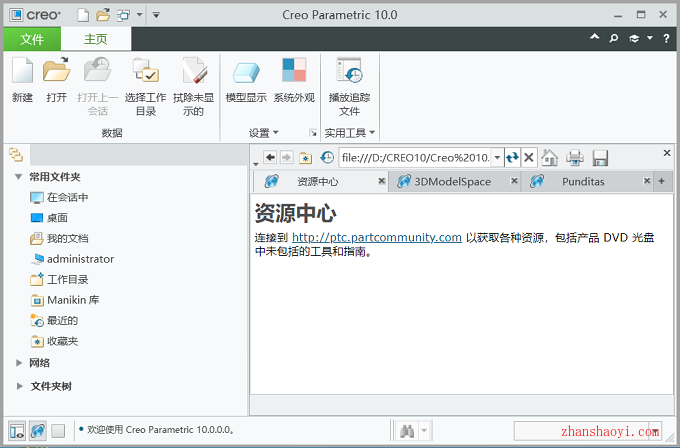Stop loading with the X icon
This screenshot has height=448, width=680.
coord(529,157)
